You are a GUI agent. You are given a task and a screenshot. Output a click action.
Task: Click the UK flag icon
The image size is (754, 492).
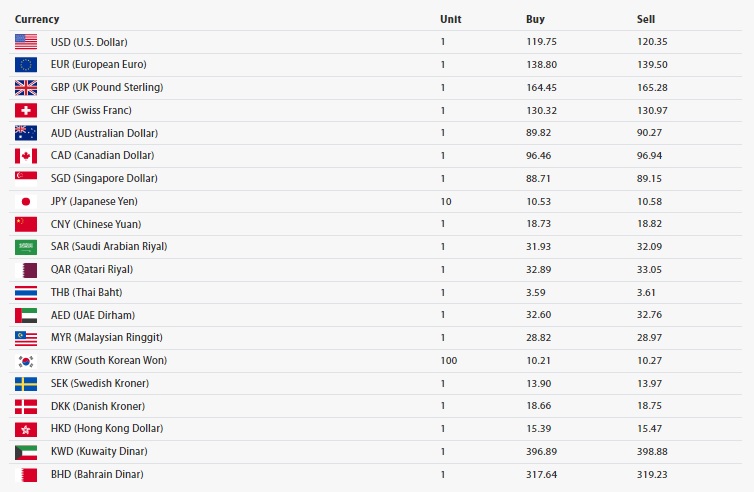point(26,87)
